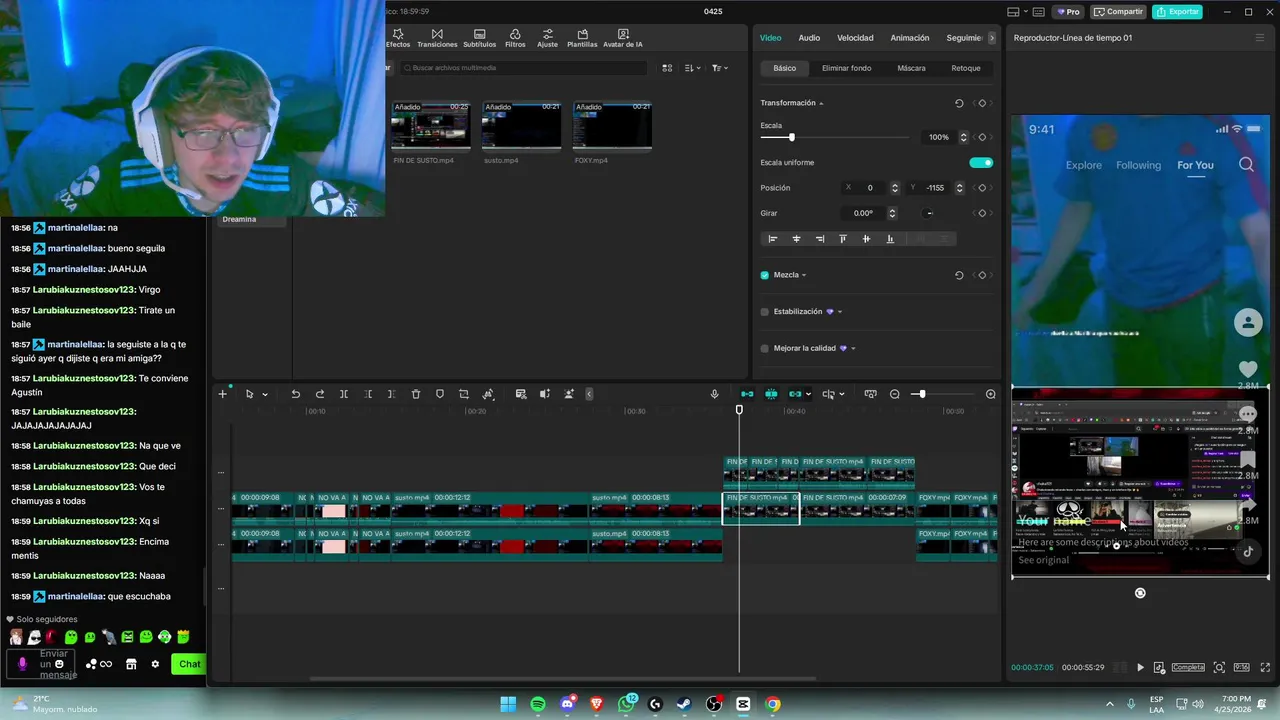Collapse the Transformación section

821,104
